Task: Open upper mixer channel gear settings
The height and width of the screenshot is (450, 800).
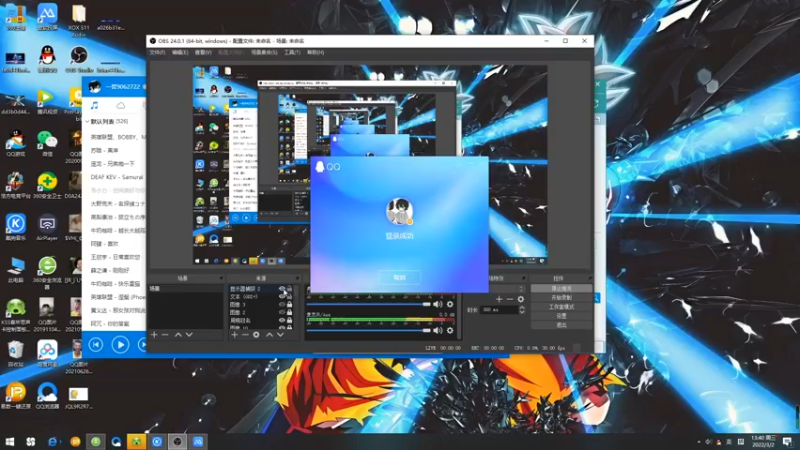Action: click(450, 304)
